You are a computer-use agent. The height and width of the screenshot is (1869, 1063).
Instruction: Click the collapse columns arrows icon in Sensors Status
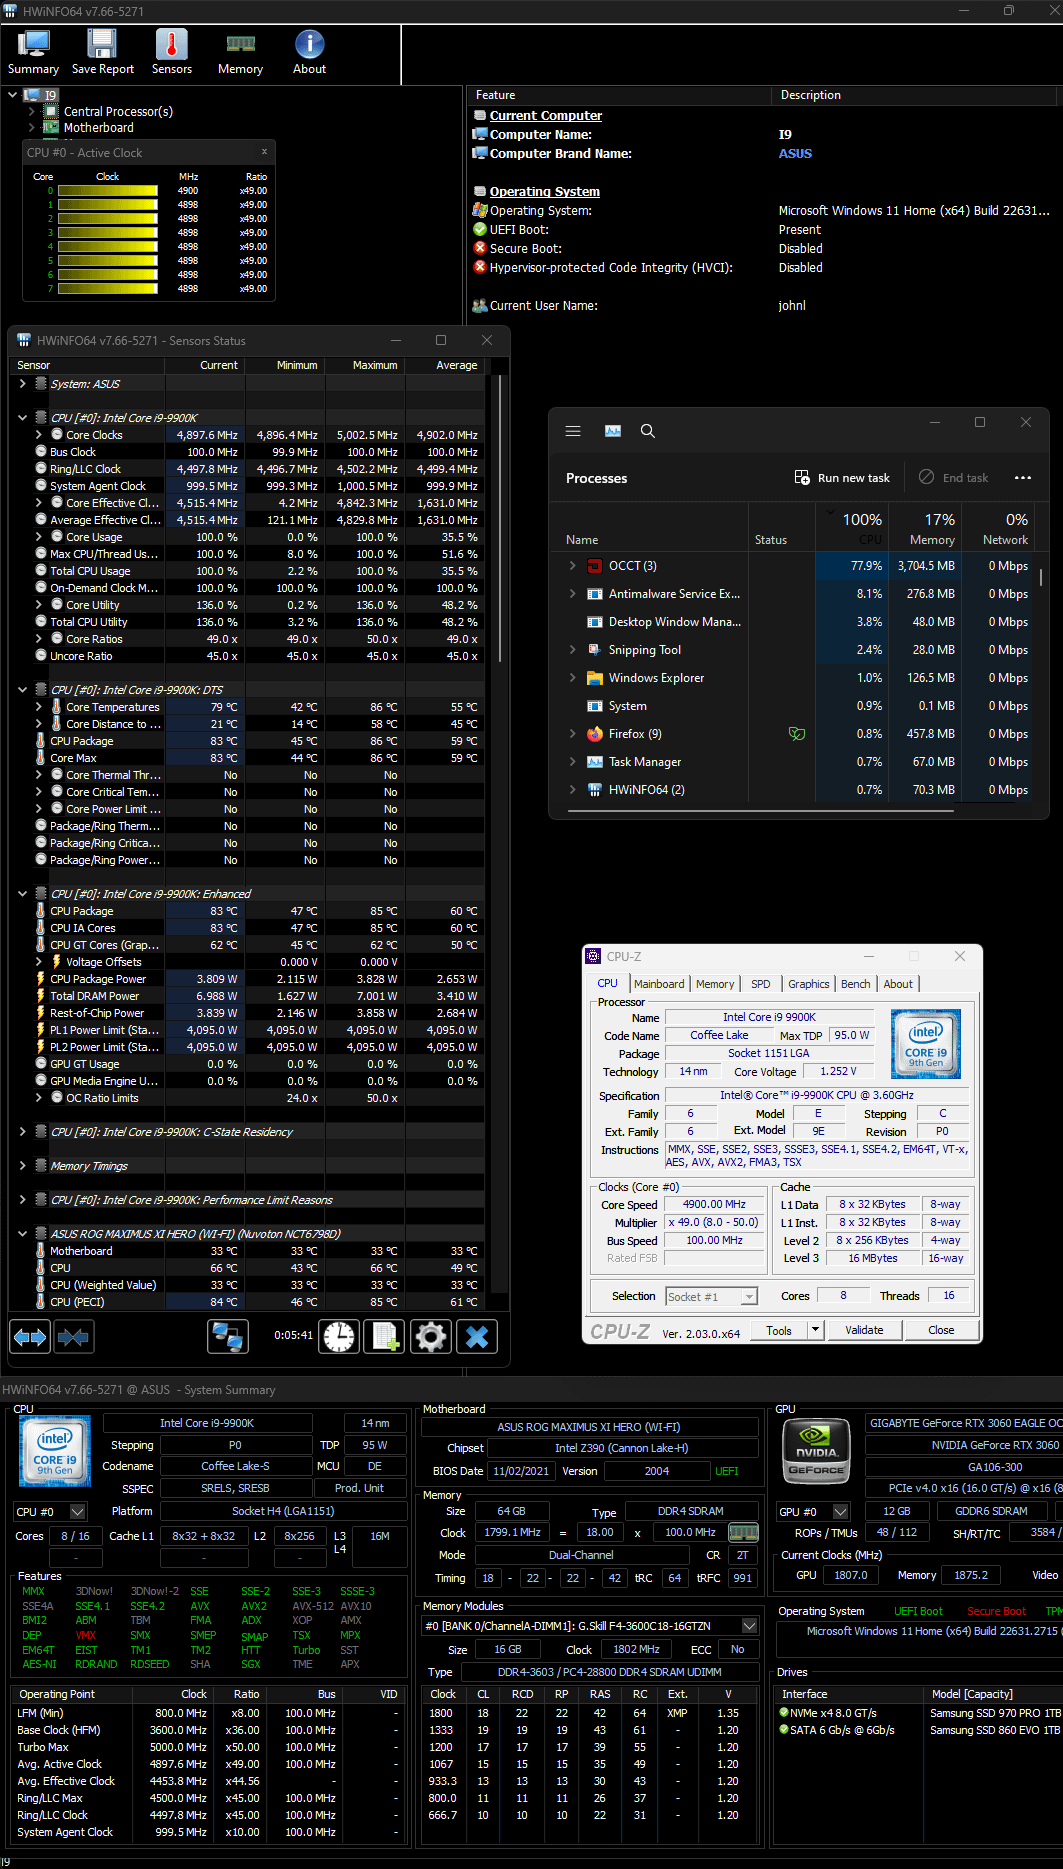click(73, 1336)
